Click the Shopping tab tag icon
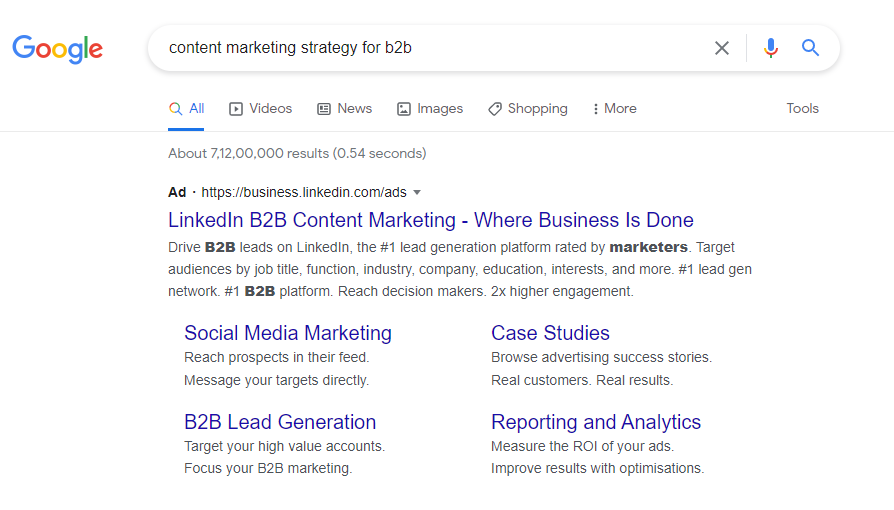 coord(495,109)
